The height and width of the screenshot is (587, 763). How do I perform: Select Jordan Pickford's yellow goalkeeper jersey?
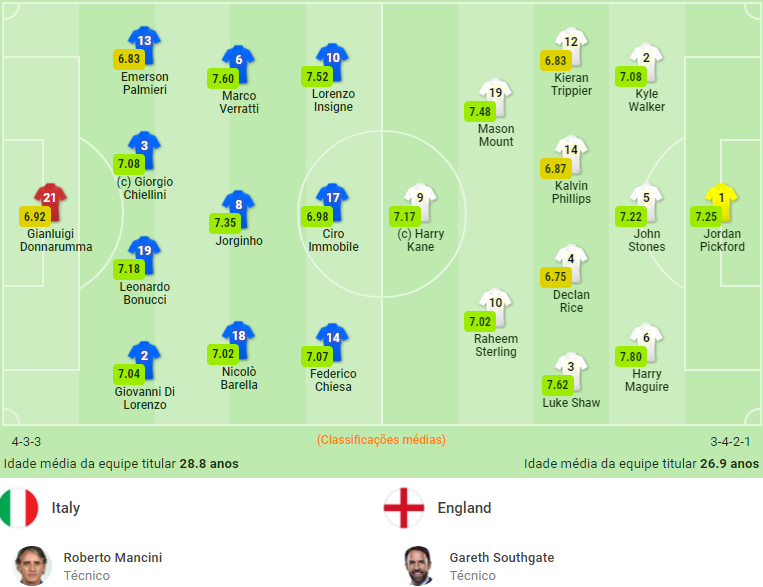(722, 202)
